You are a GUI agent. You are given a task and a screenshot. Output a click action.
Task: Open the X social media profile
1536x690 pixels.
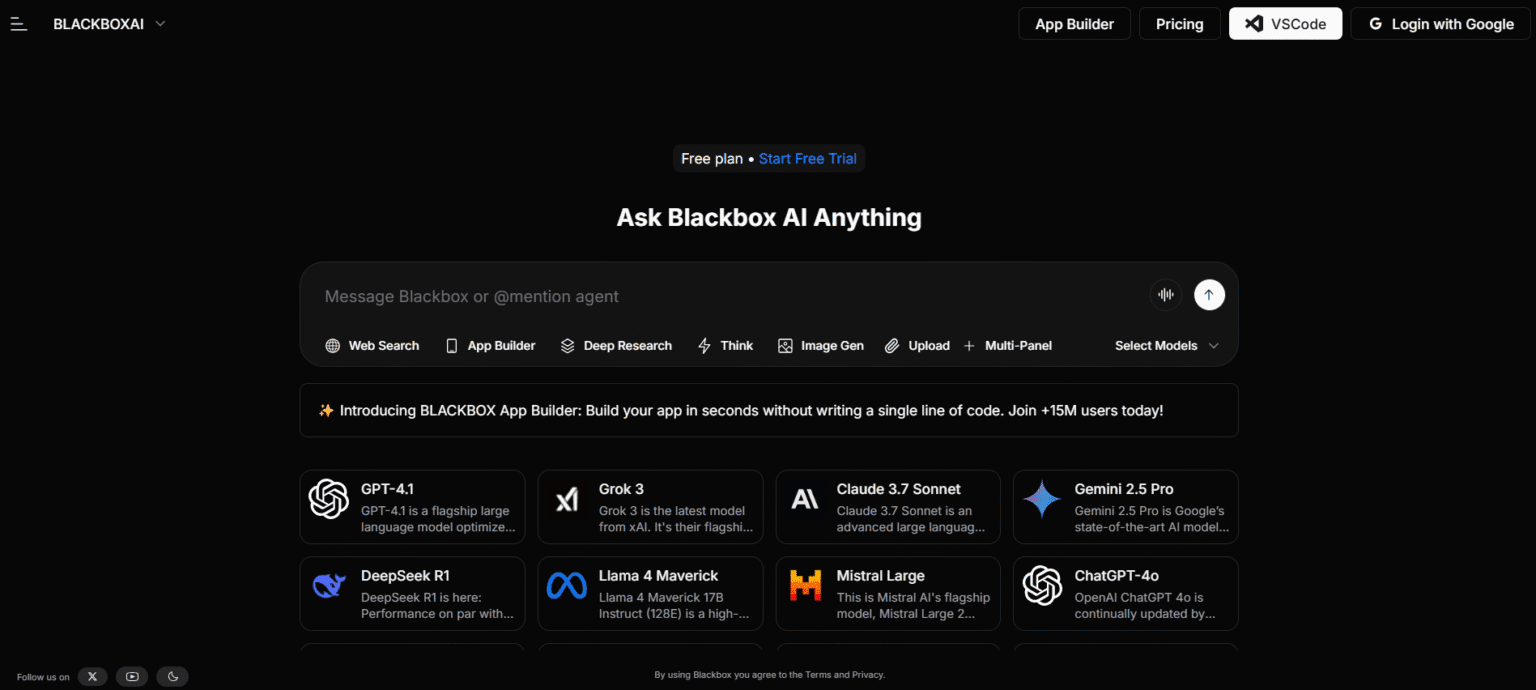pos(92,676)
